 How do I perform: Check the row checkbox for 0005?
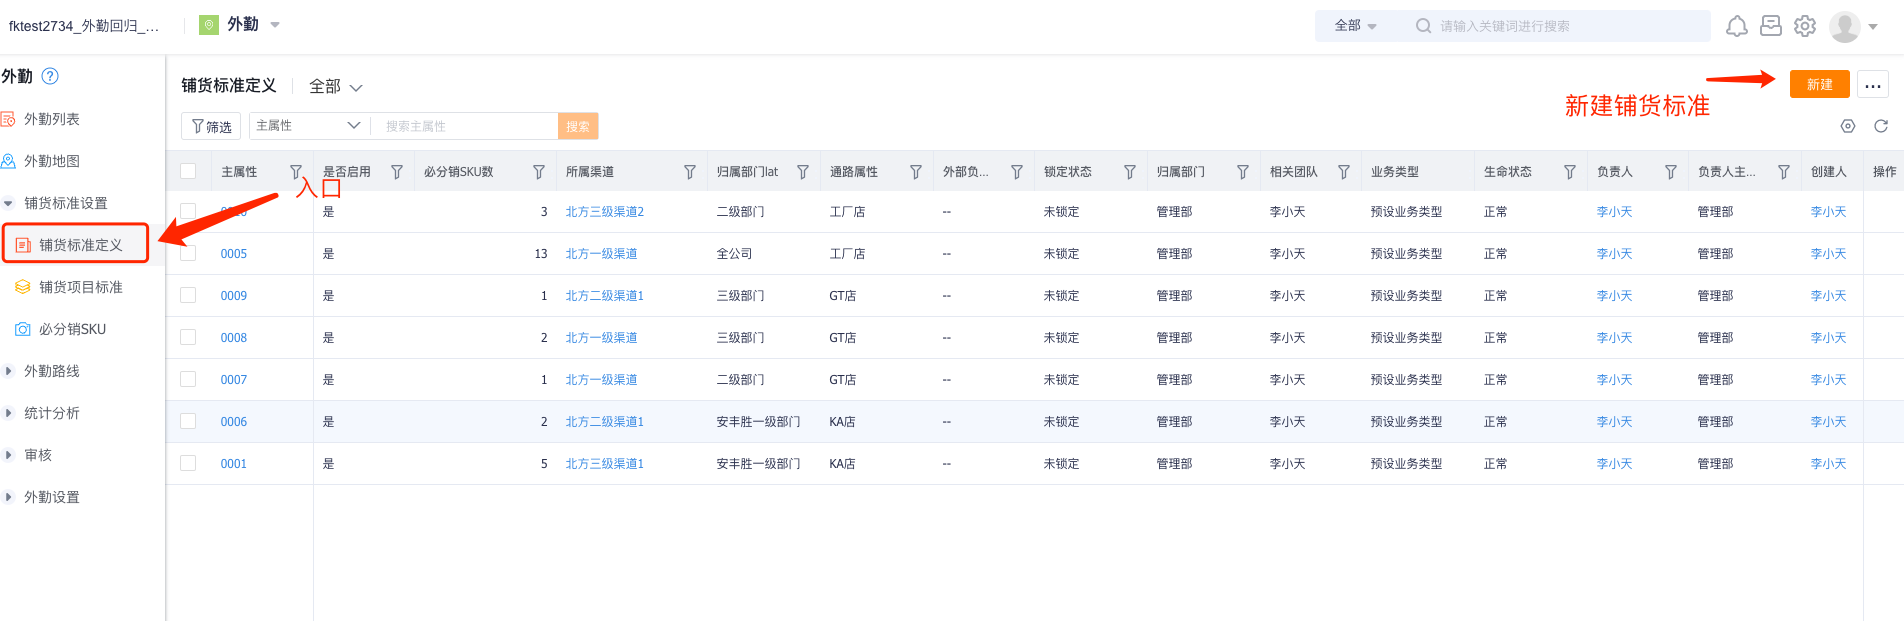[x=188, y=254]
